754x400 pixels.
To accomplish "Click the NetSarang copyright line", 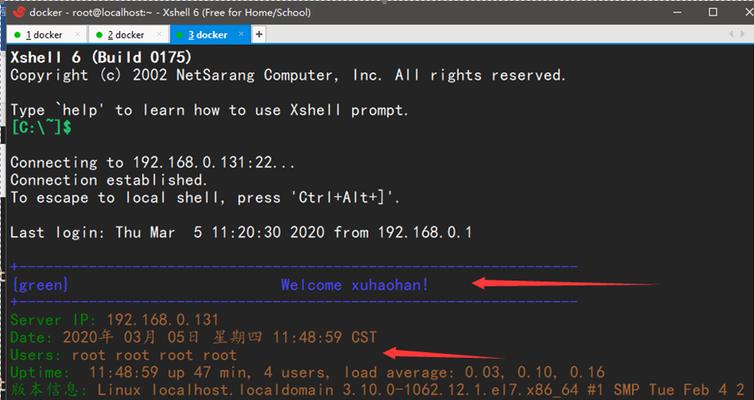I will coord(288,75).
